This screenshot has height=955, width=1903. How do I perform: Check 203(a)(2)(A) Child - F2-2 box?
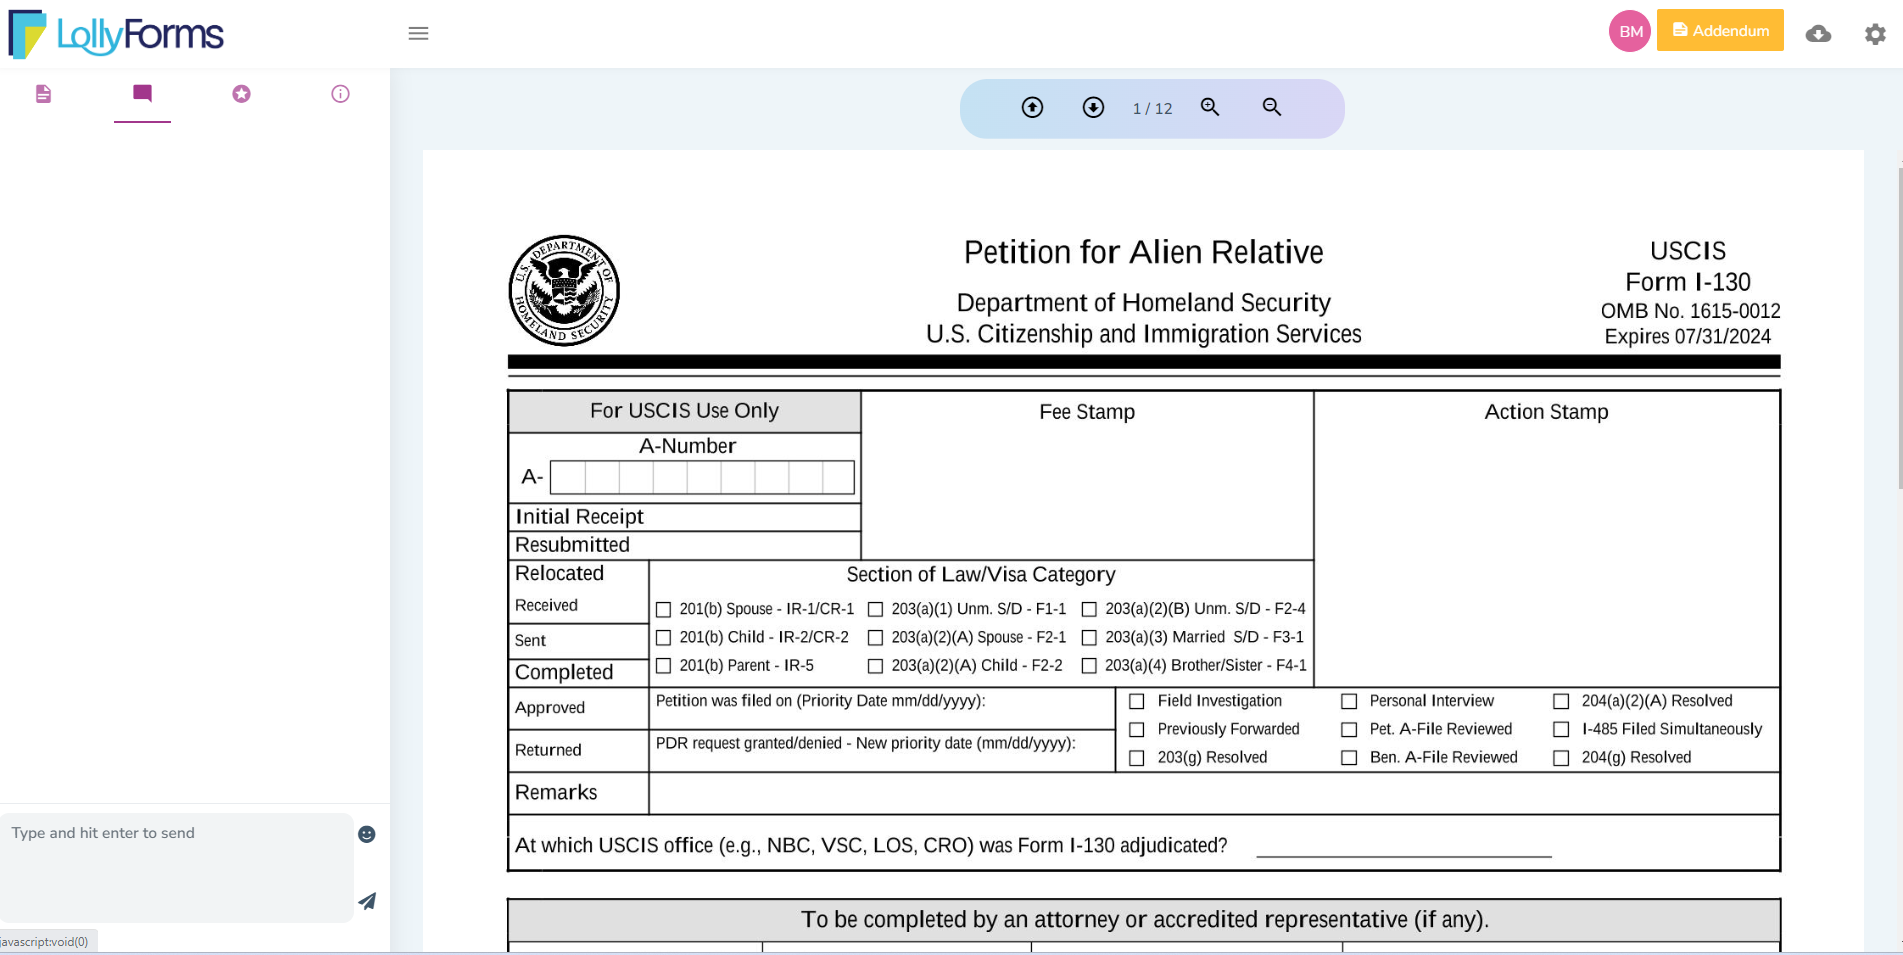point(875,665)
